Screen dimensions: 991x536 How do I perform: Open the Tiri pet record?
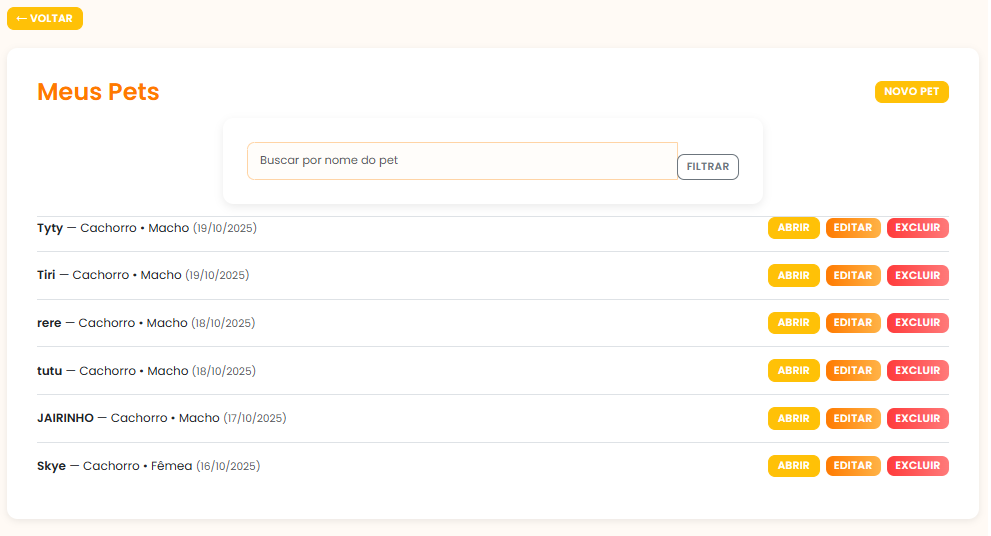click(793, 275)
